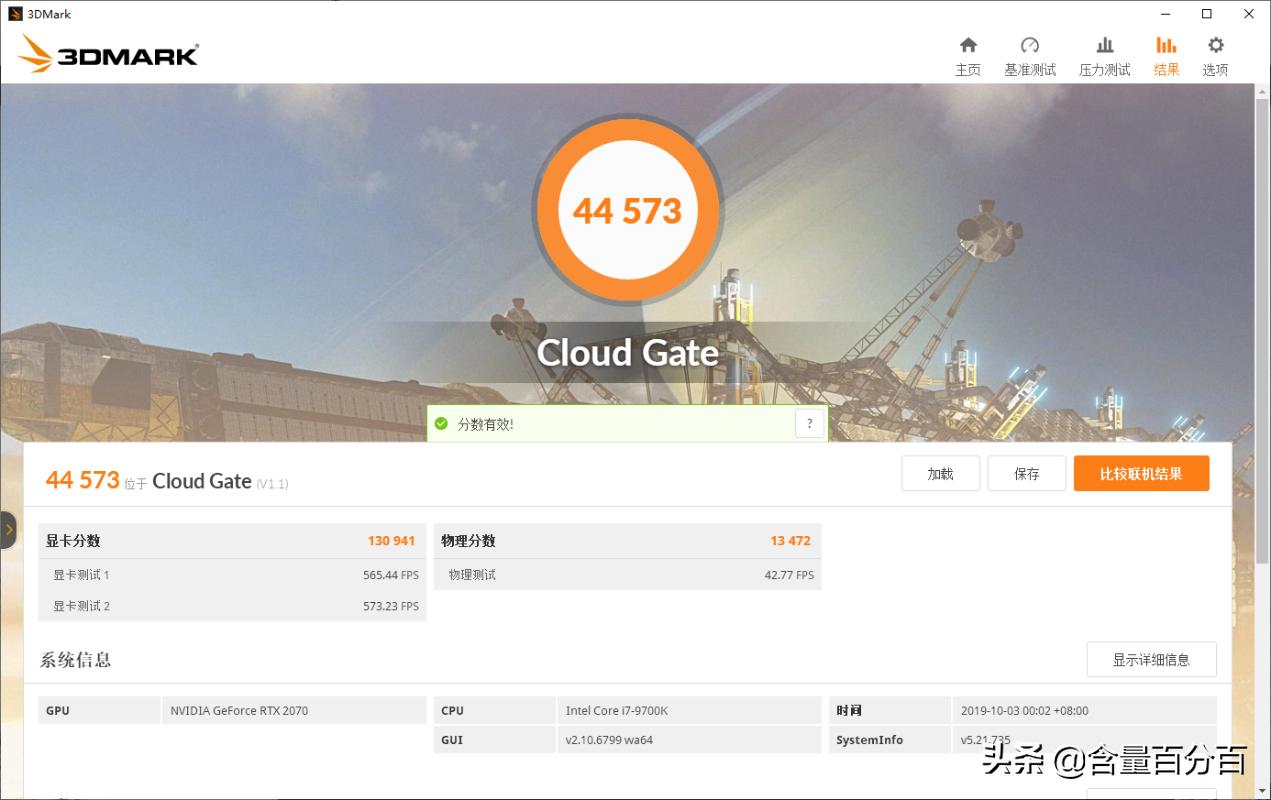Click the question mark help button
This screenshot has width=1271, height=800.
[809, 424]
